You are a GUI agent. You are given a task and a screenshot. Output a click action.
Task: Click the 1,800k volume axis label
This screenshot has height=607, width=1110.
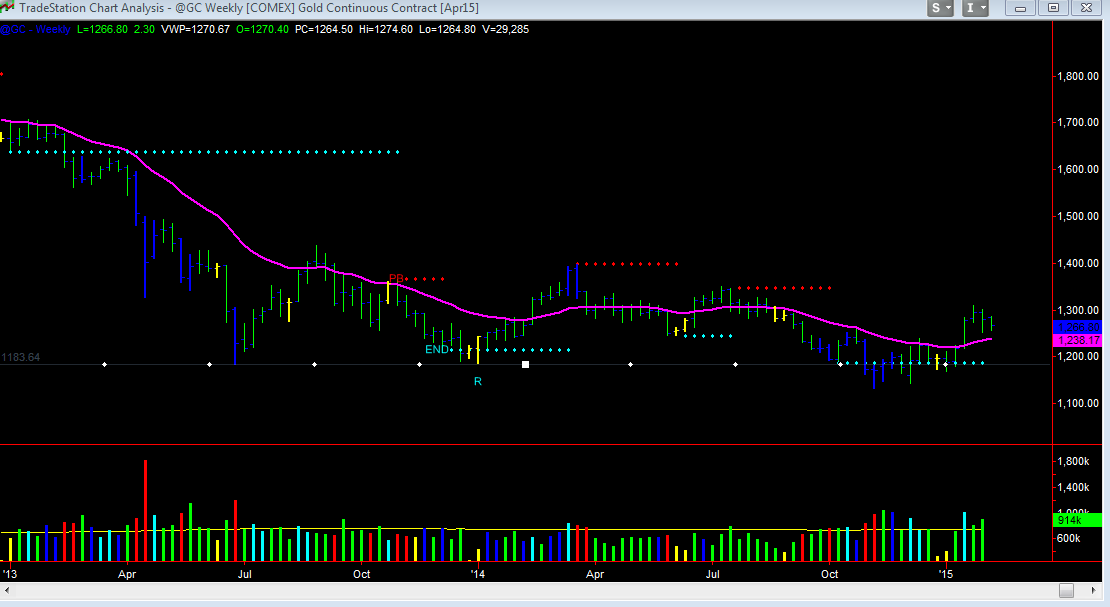tap(1072, 461)
